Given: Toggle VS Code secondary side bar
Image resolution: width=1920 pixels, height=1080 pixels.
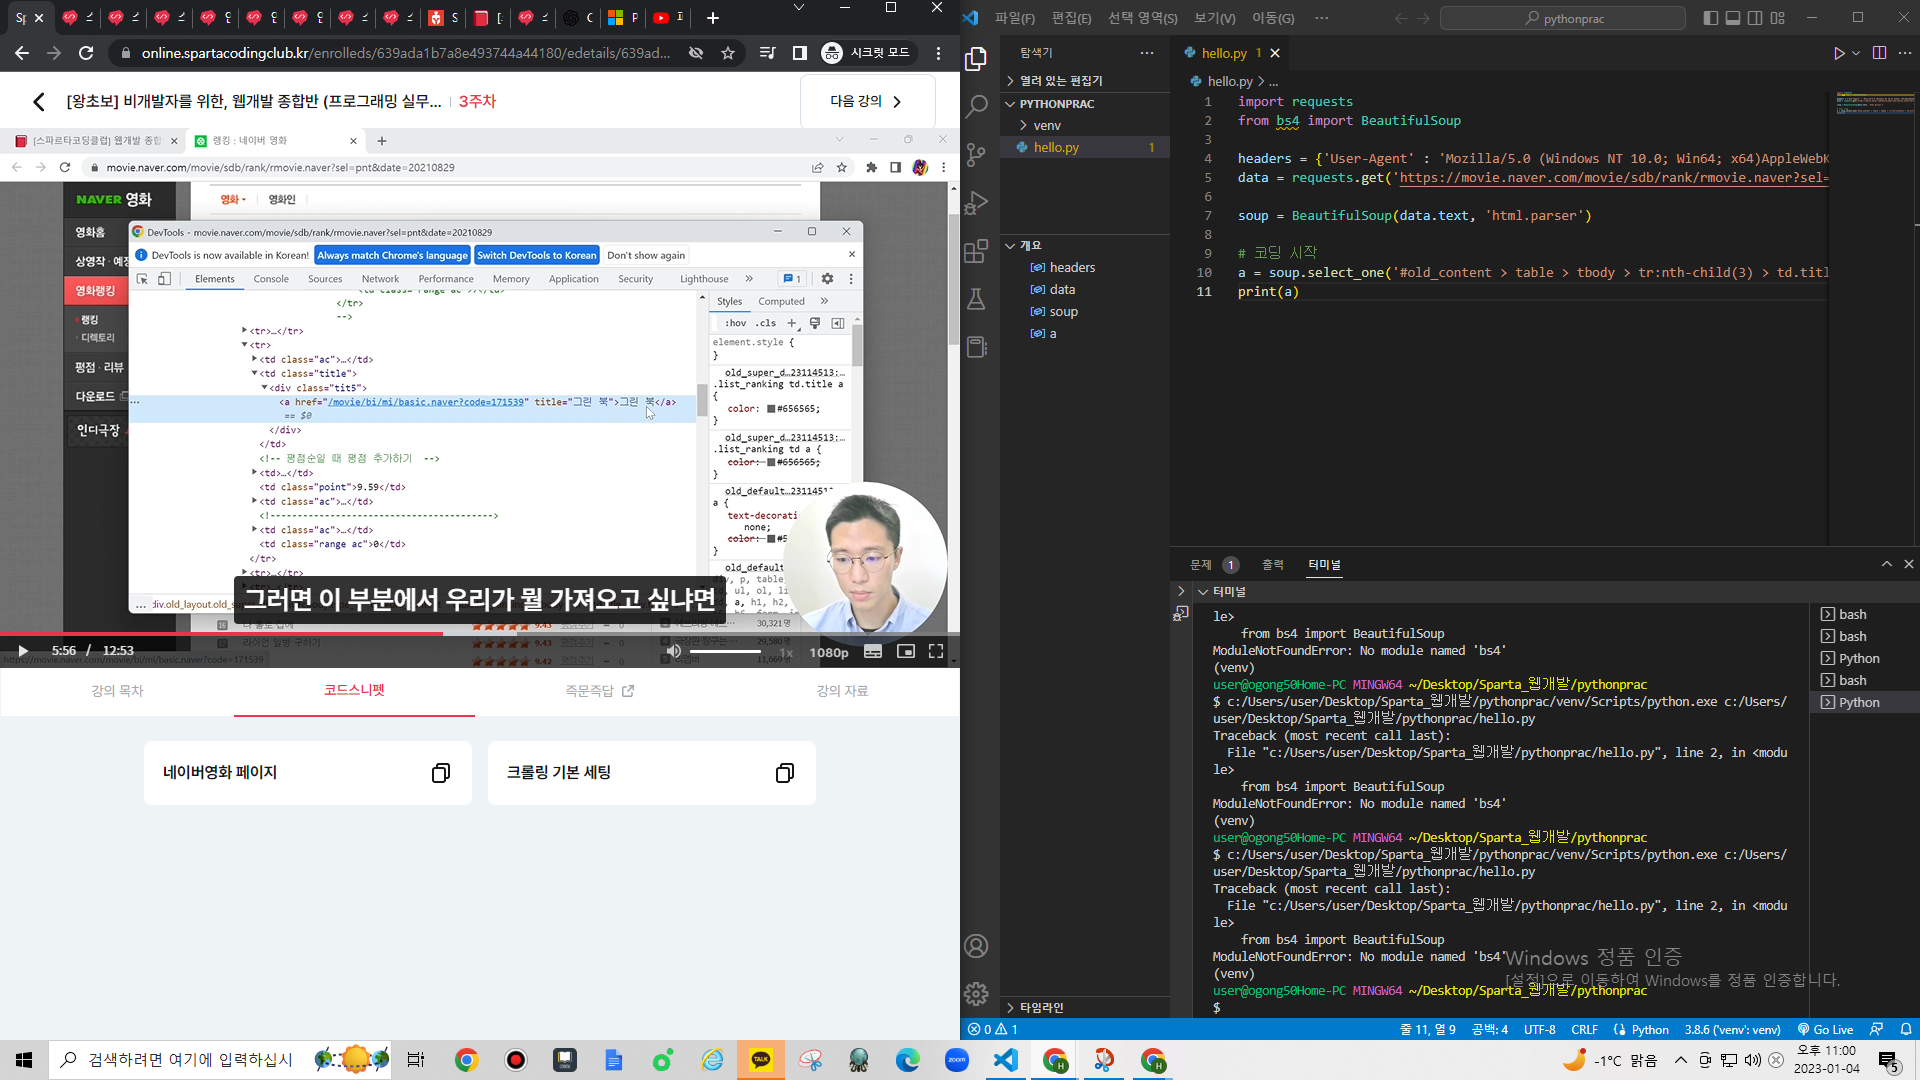Looking at the screenshot, I should (1755, 18).
